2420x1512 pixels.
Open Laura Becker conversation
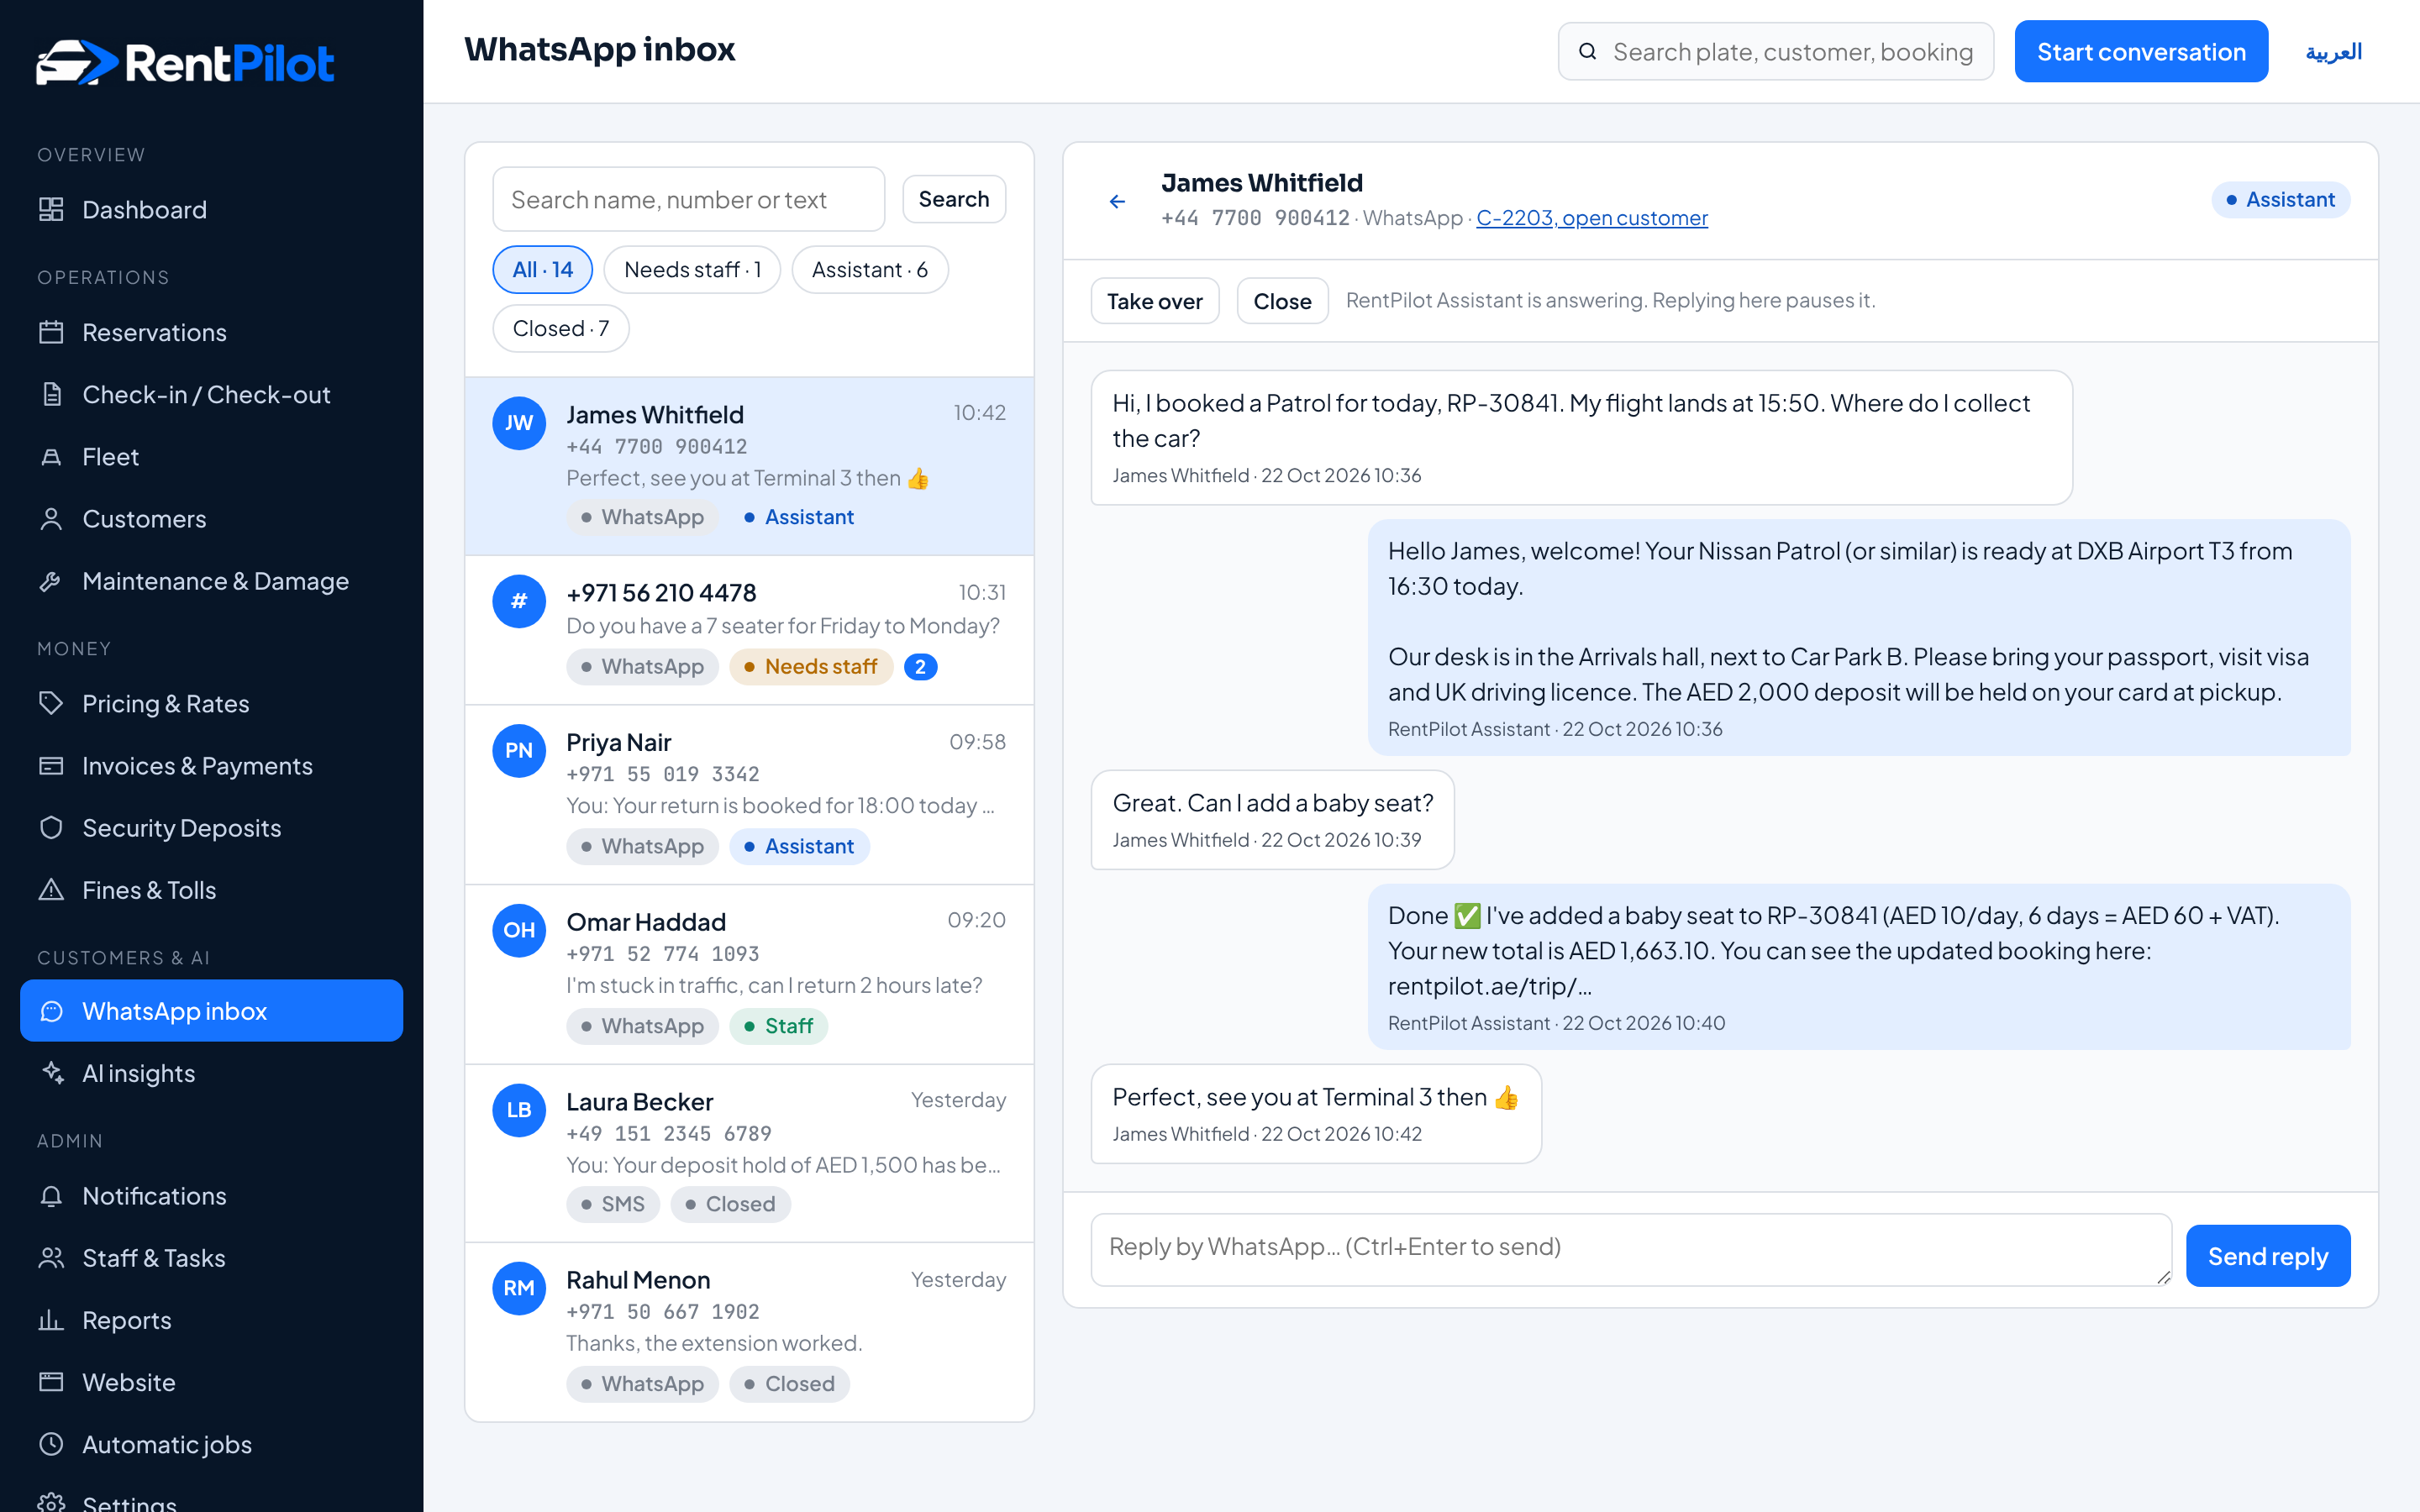[749, 1153]
